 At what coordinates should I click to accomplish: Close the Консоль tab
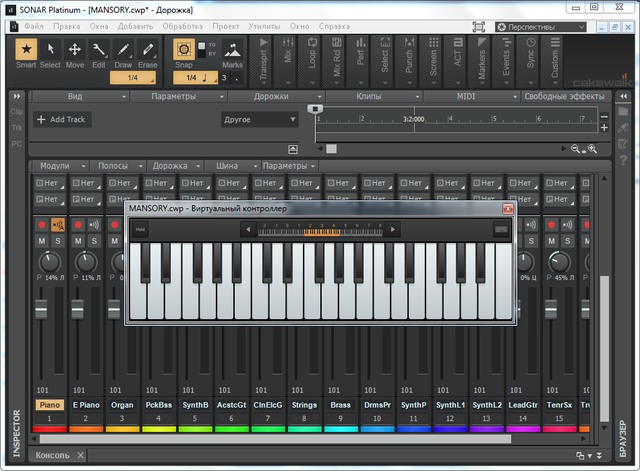79,455
